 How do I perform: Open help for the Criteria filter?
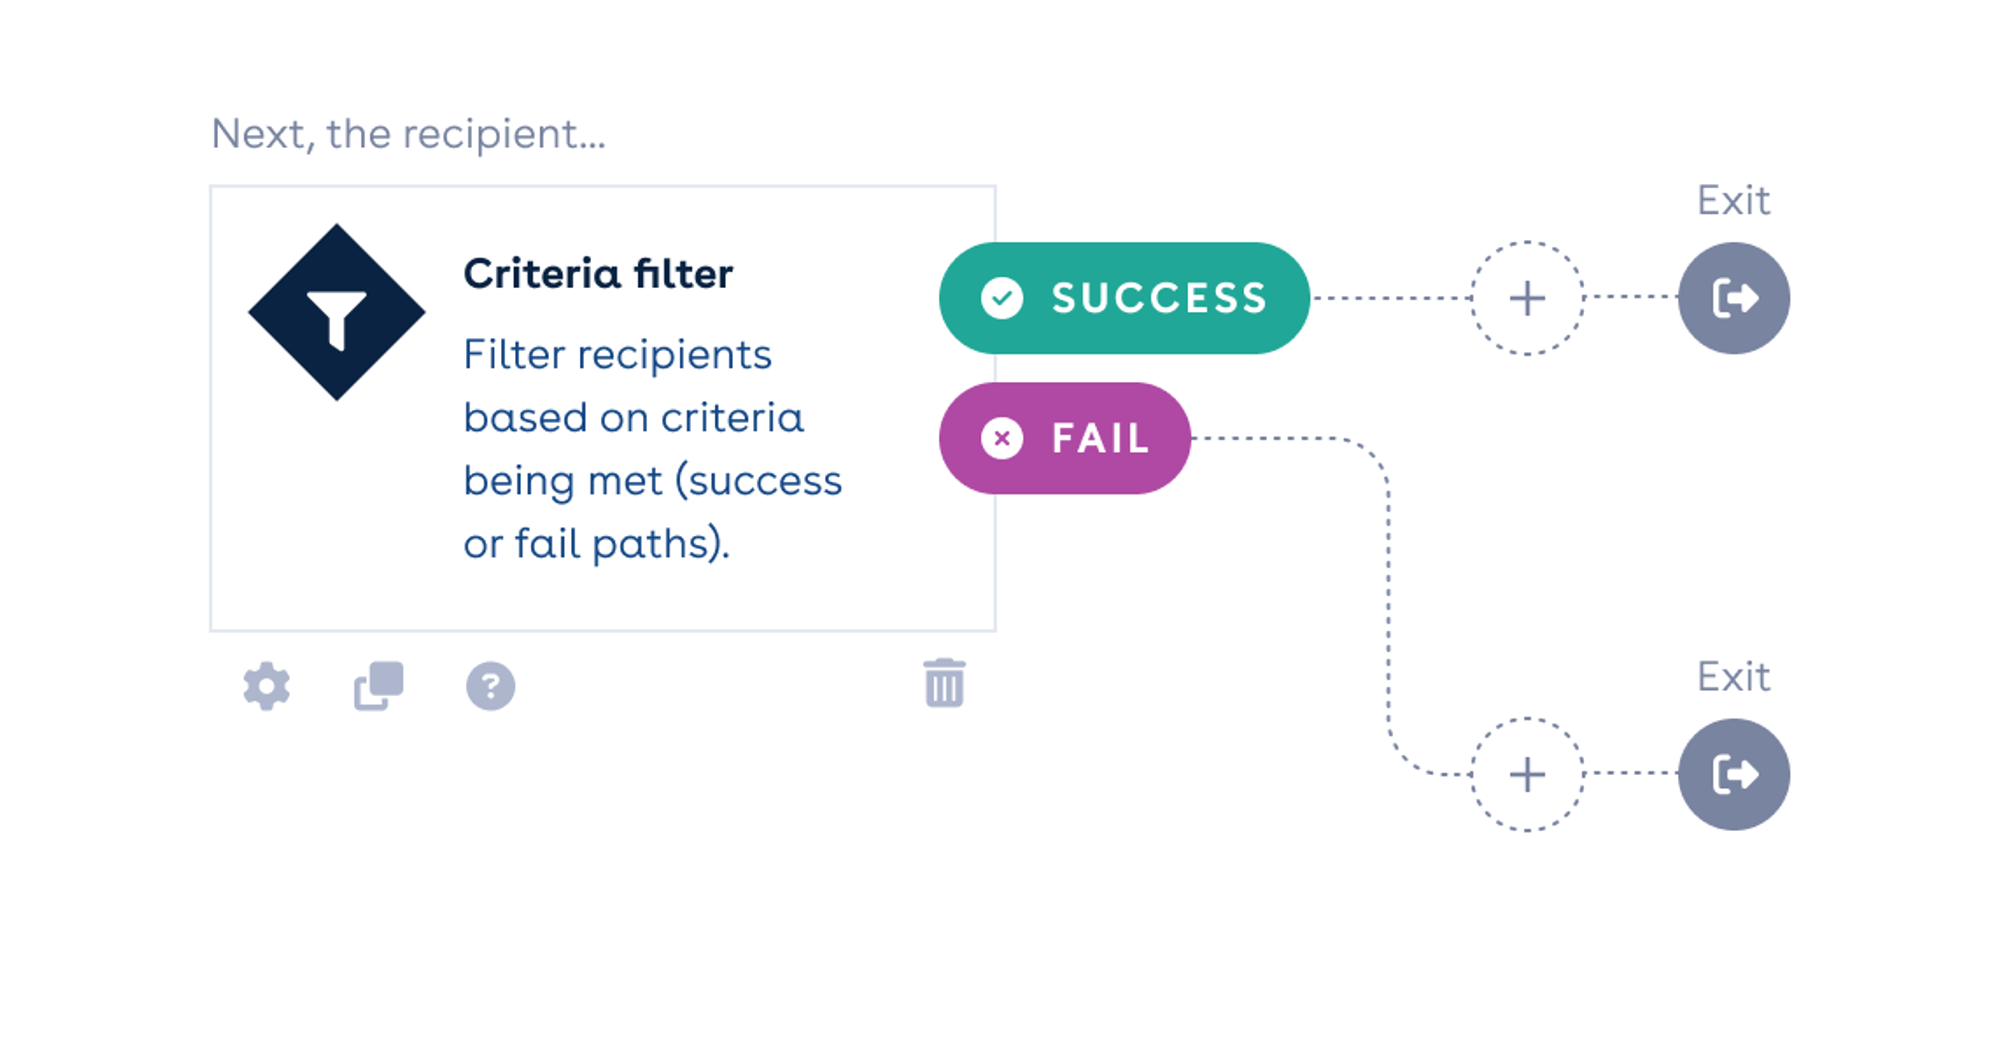(x=489, y=684)
